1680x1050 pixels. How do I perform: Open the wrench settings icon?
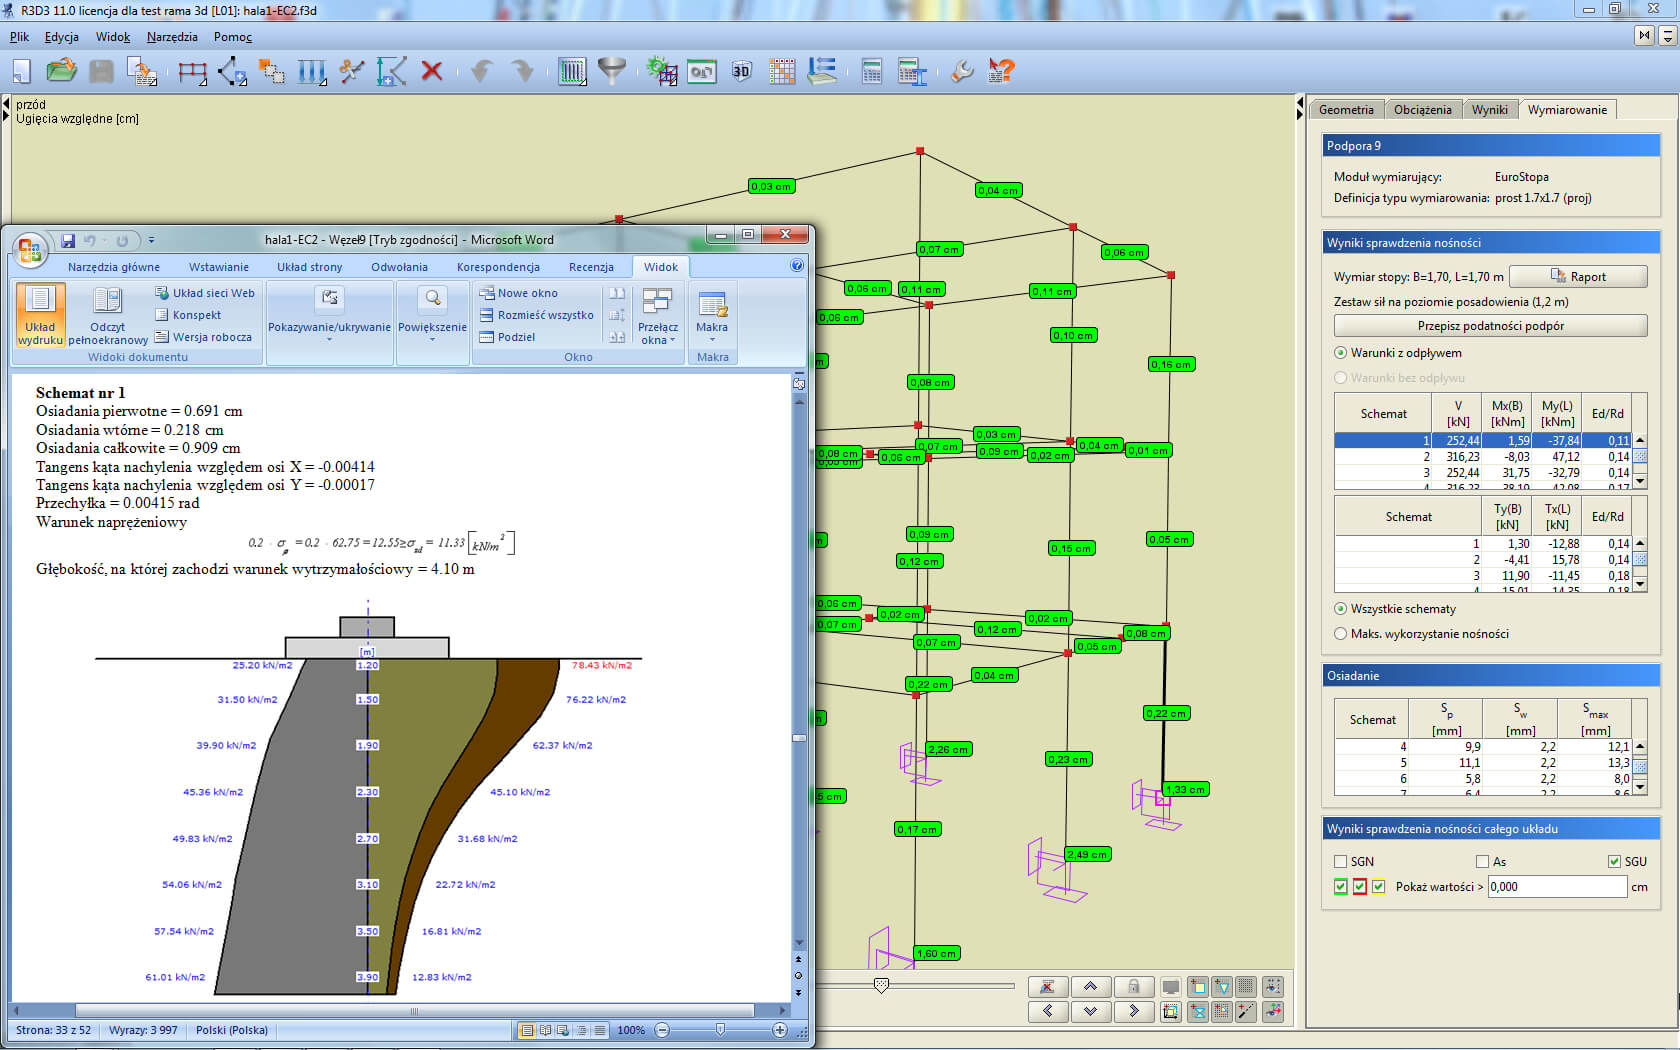pos(962,71)
